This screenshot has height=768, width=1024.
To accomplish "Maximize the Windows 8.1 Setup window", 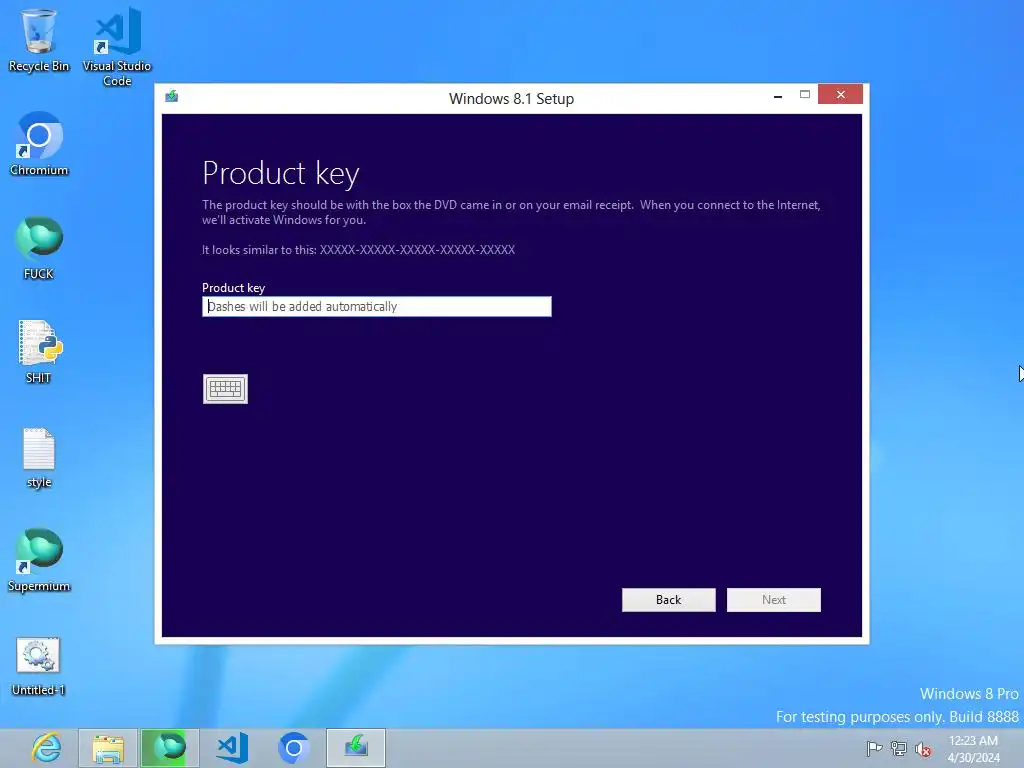I will pyautogui.click(x=805, y=95).
